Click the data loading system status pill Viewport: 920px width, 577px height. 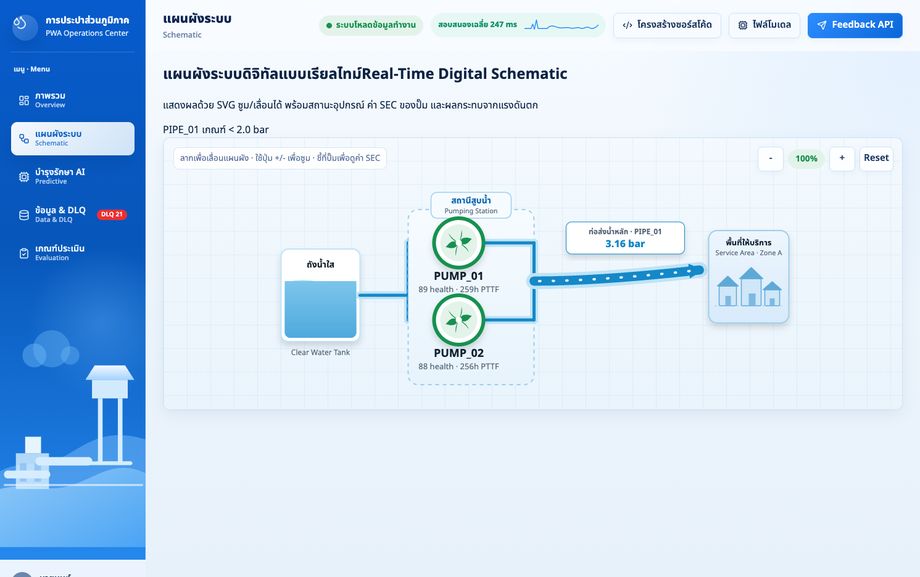[371, 25]
